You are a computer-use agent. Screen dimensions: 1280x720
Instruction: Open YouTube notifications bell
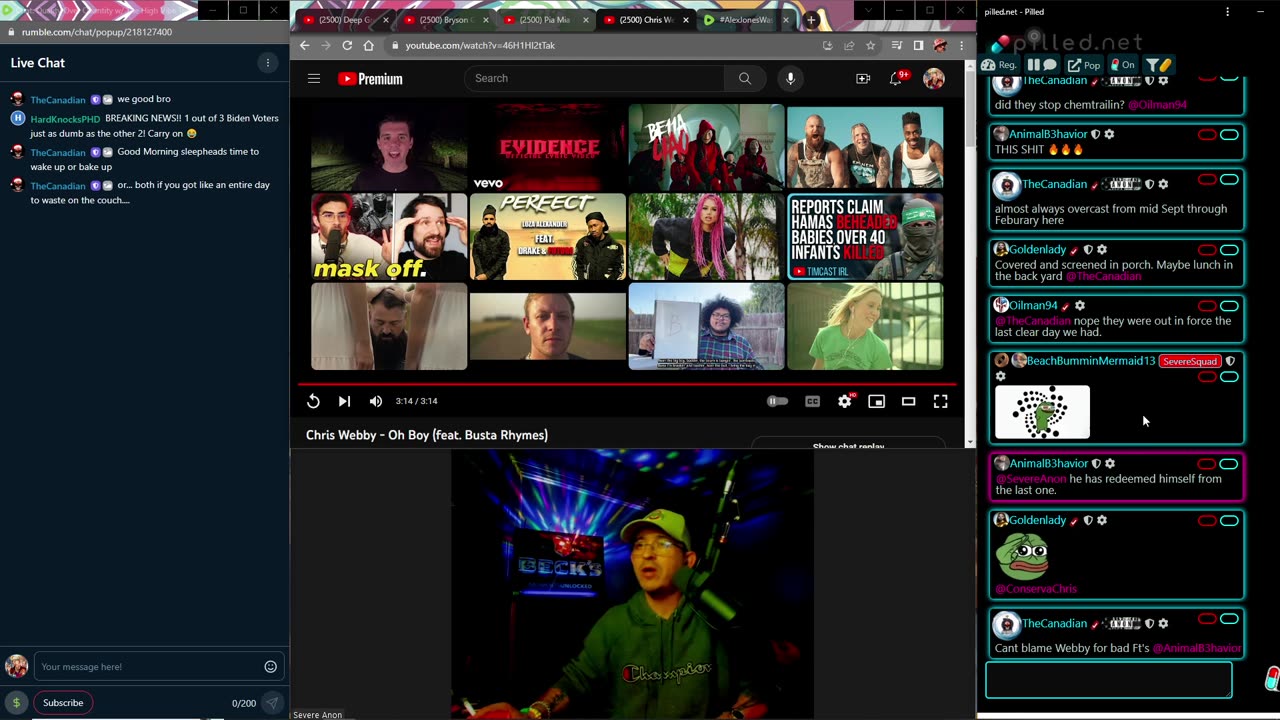point(896,78)
